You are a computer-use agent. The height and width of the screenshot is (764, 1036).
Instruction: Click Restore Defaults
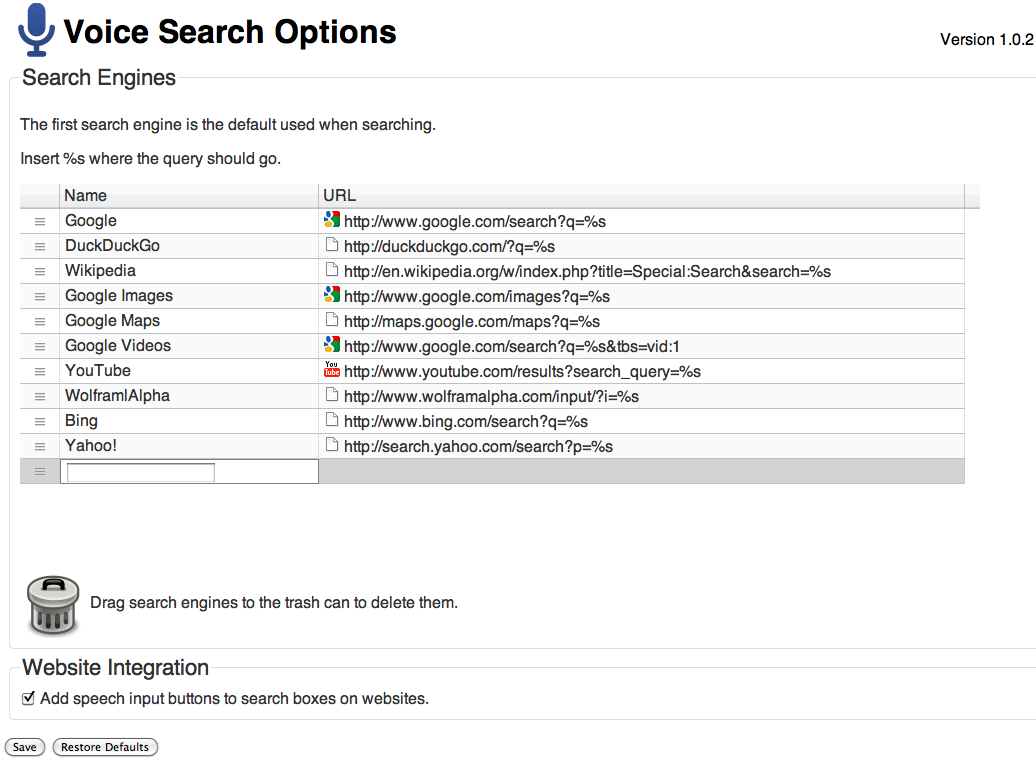pos(105,746)
